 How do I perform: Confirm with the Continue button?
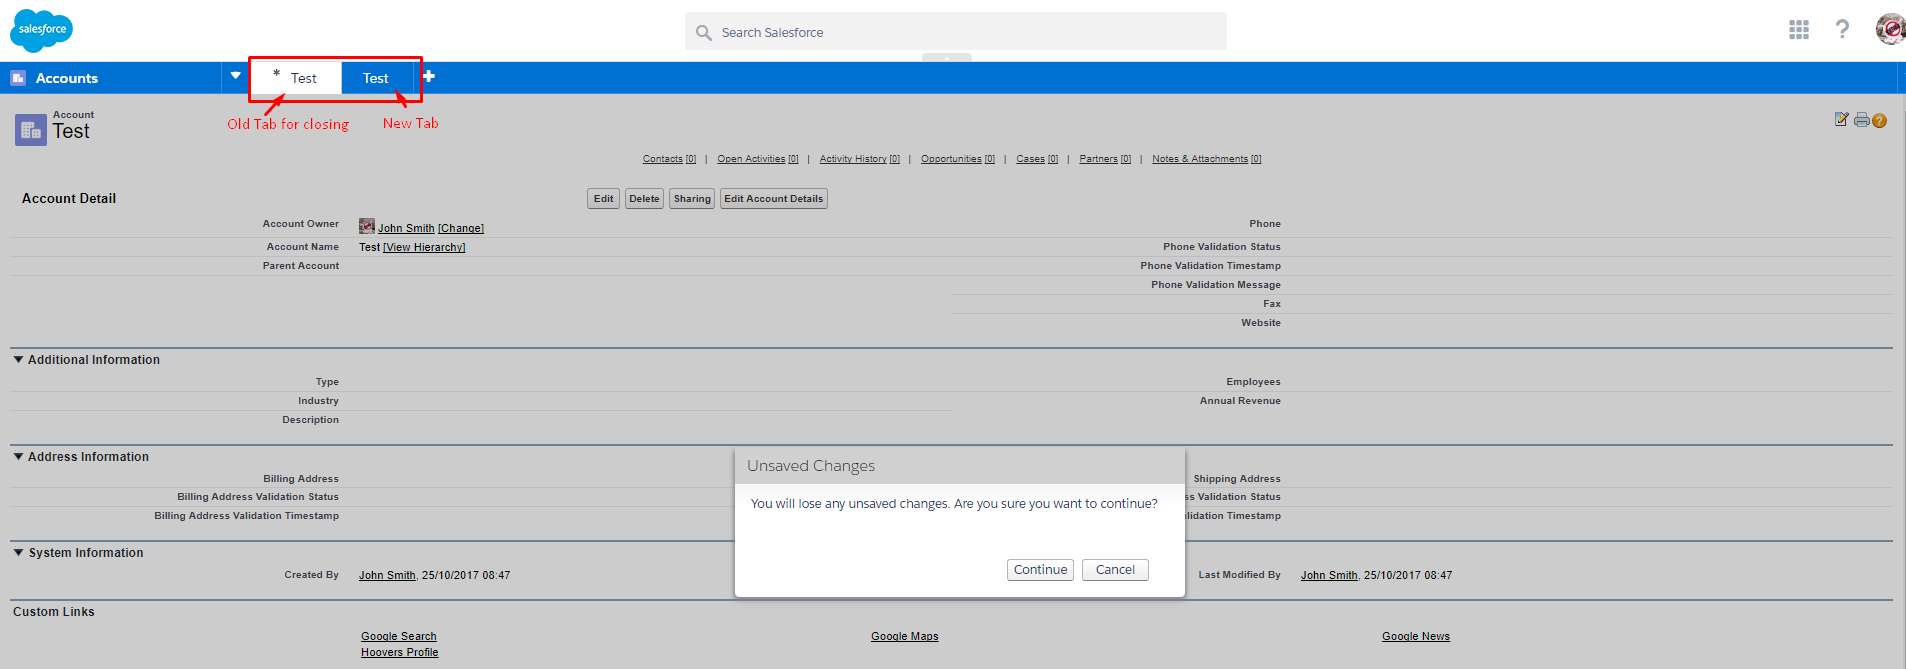tap(1040, 569)
